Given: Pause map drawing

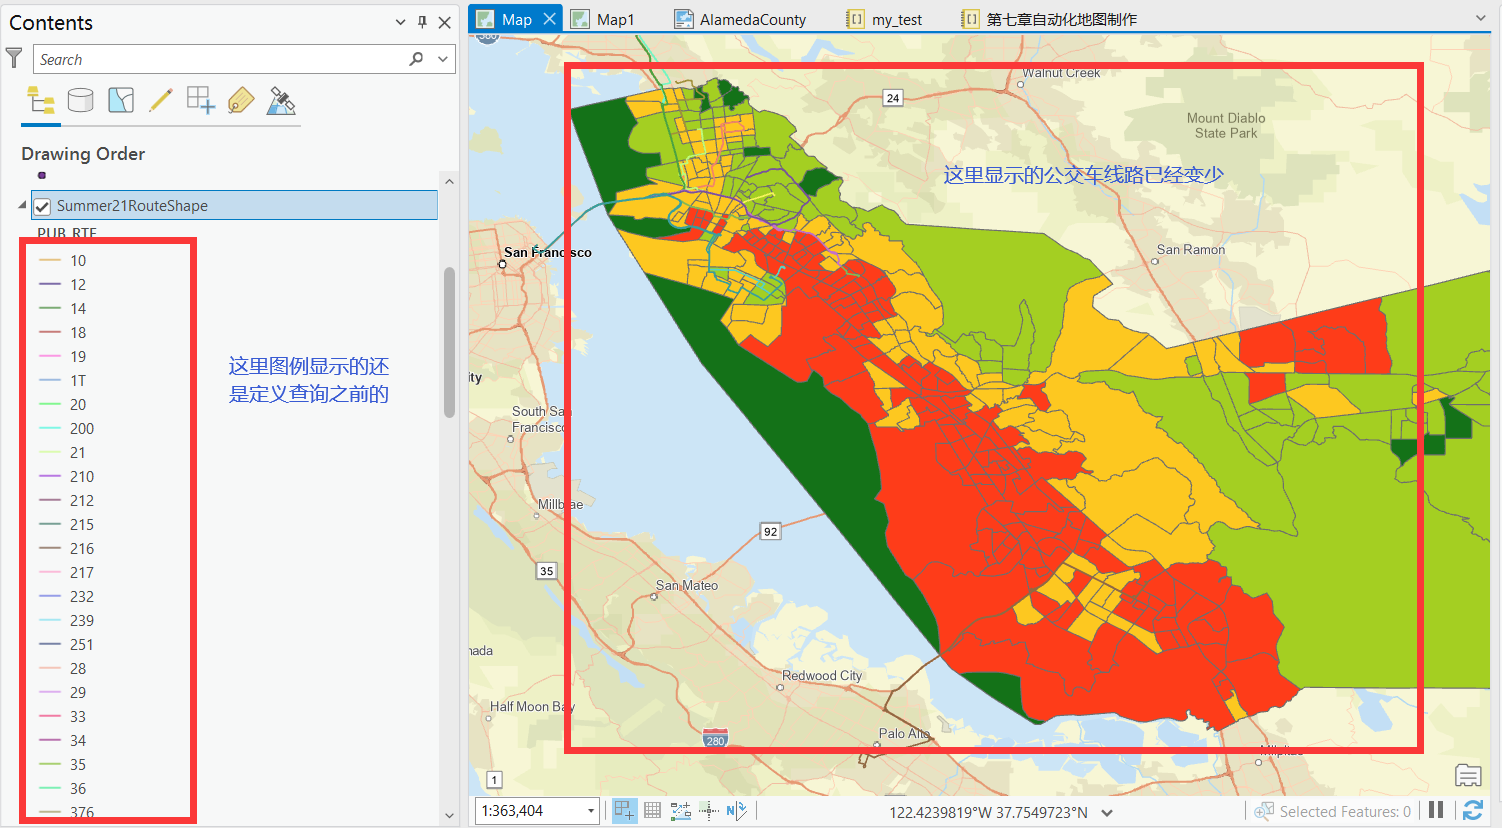Looking at the screenshot, I should [x=1436, y=810].
